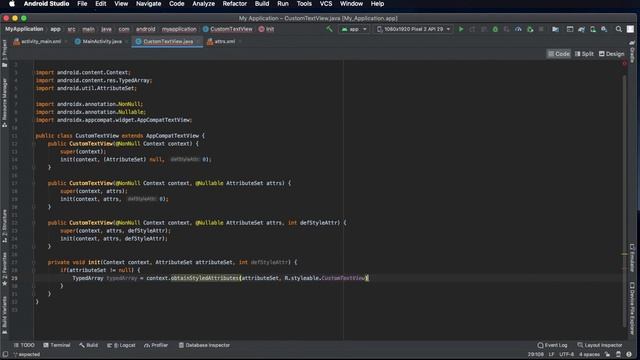Open the Logcat tool window
This screenshot has width=640, height=360.
(121, 345)
